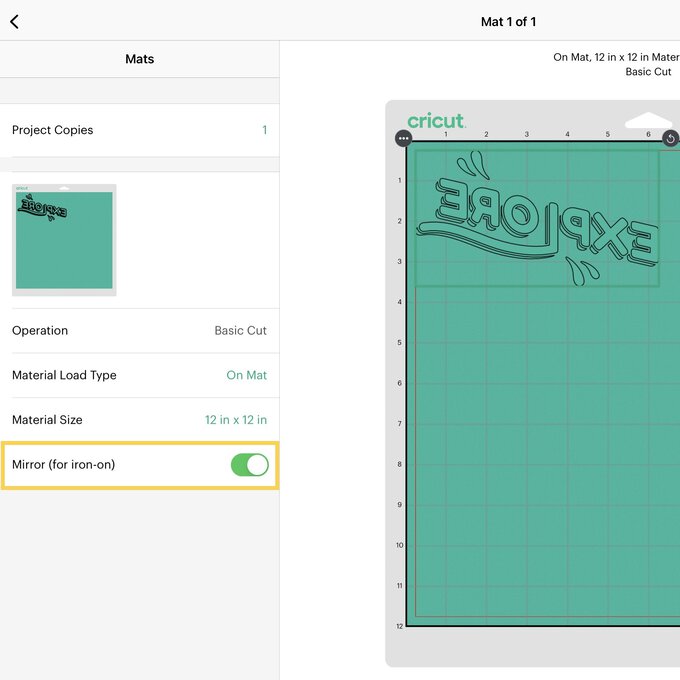Viewport: 680px width, 680px height.
Task: Open the 12 in x 12 in size dropdown
Action: (x=236, y=420)
